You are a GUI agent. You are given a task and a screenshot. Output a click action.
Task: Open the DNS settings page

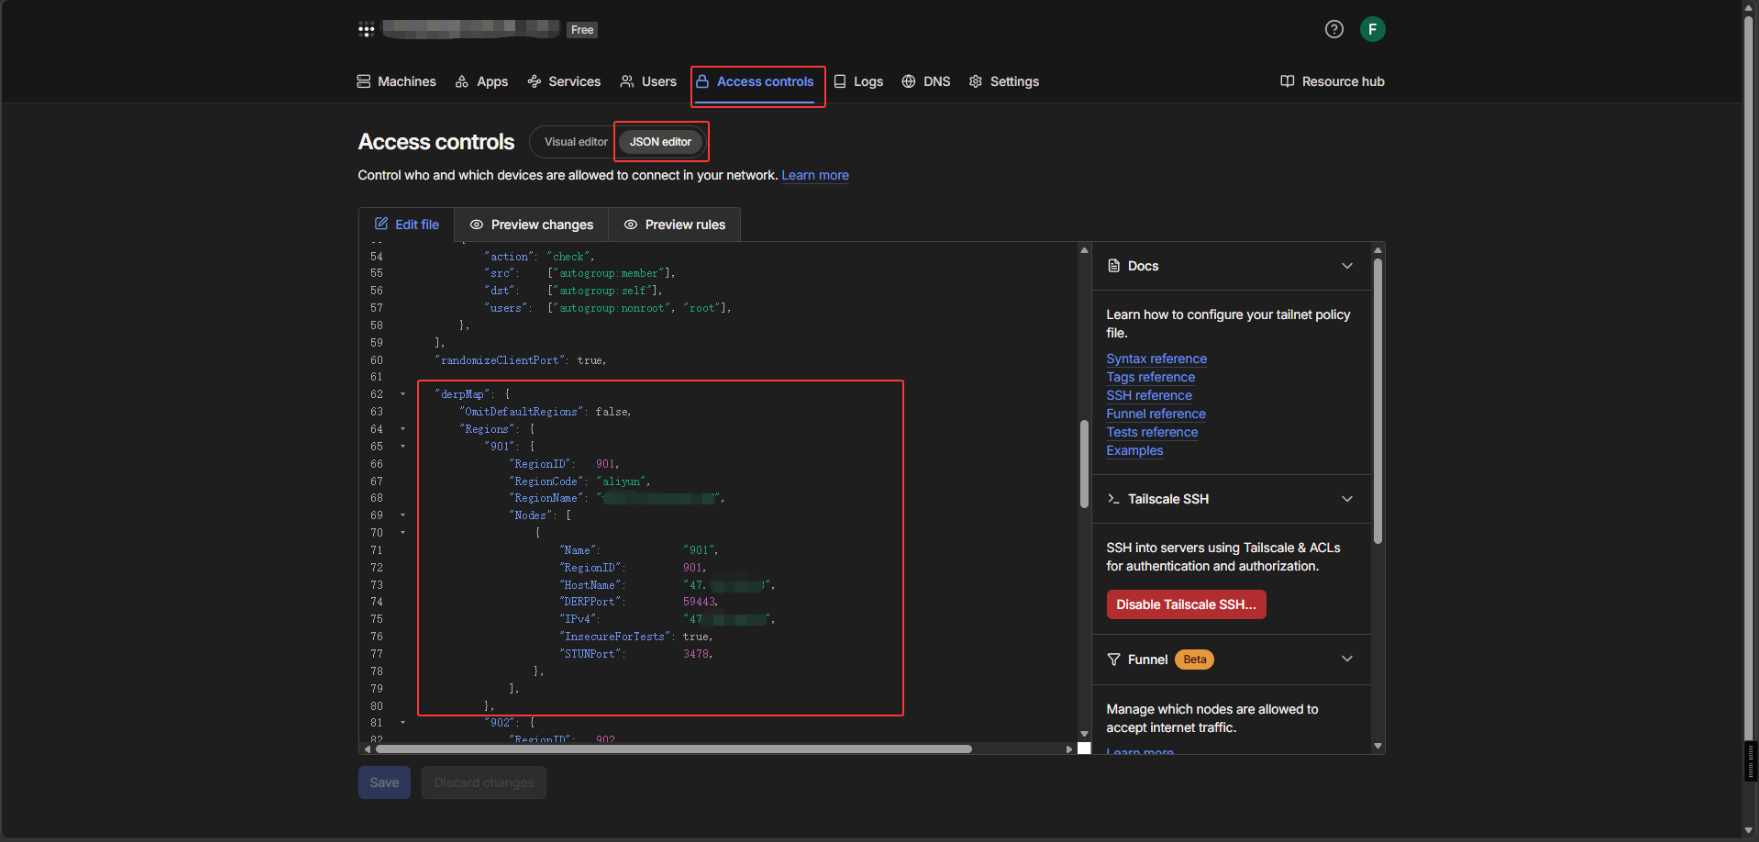(926, 82)
